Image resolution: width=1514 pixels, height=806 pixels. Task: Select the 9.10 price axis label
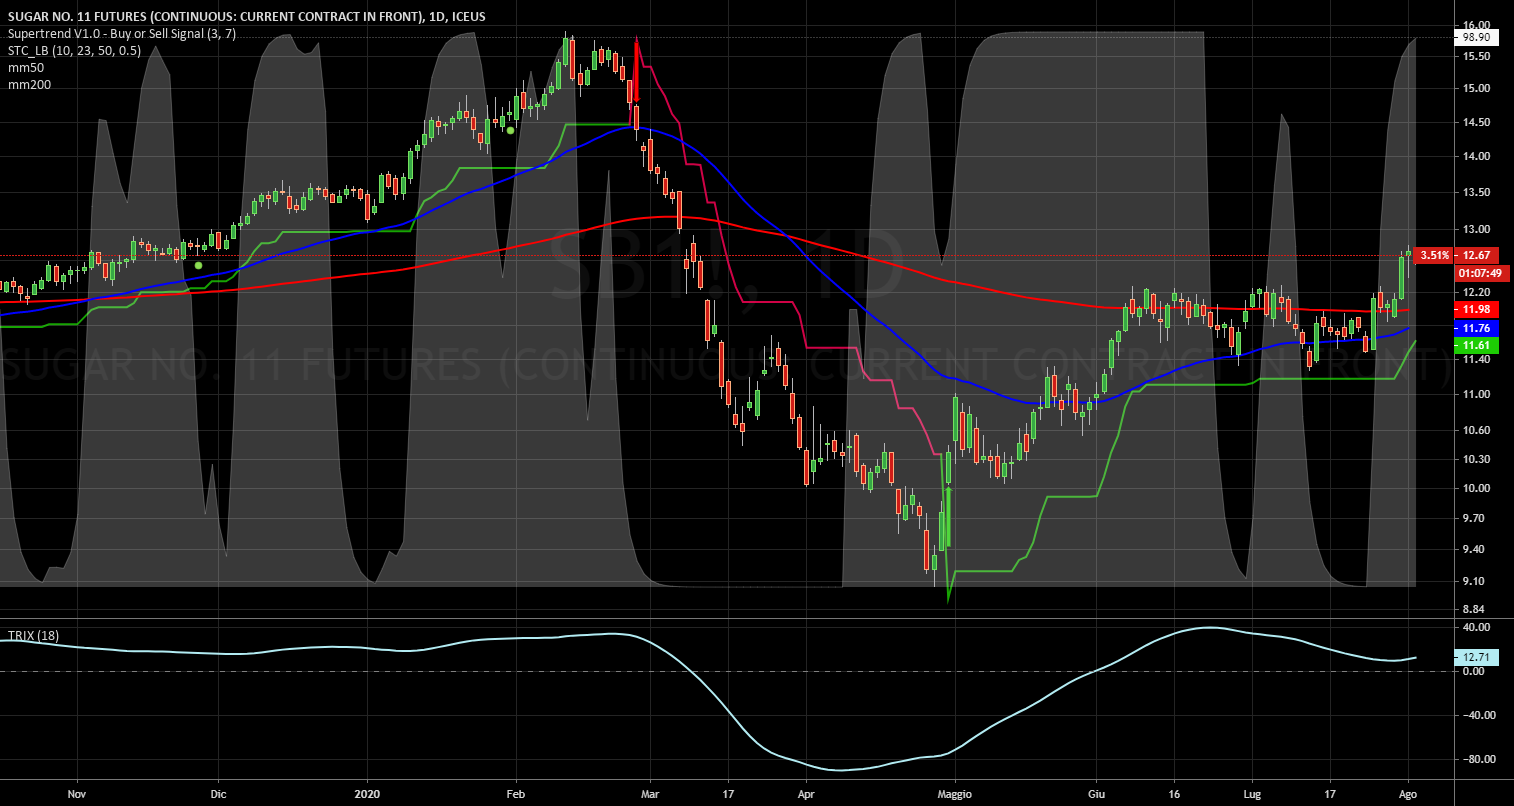pyautogui.click(x=1476, y=581)
